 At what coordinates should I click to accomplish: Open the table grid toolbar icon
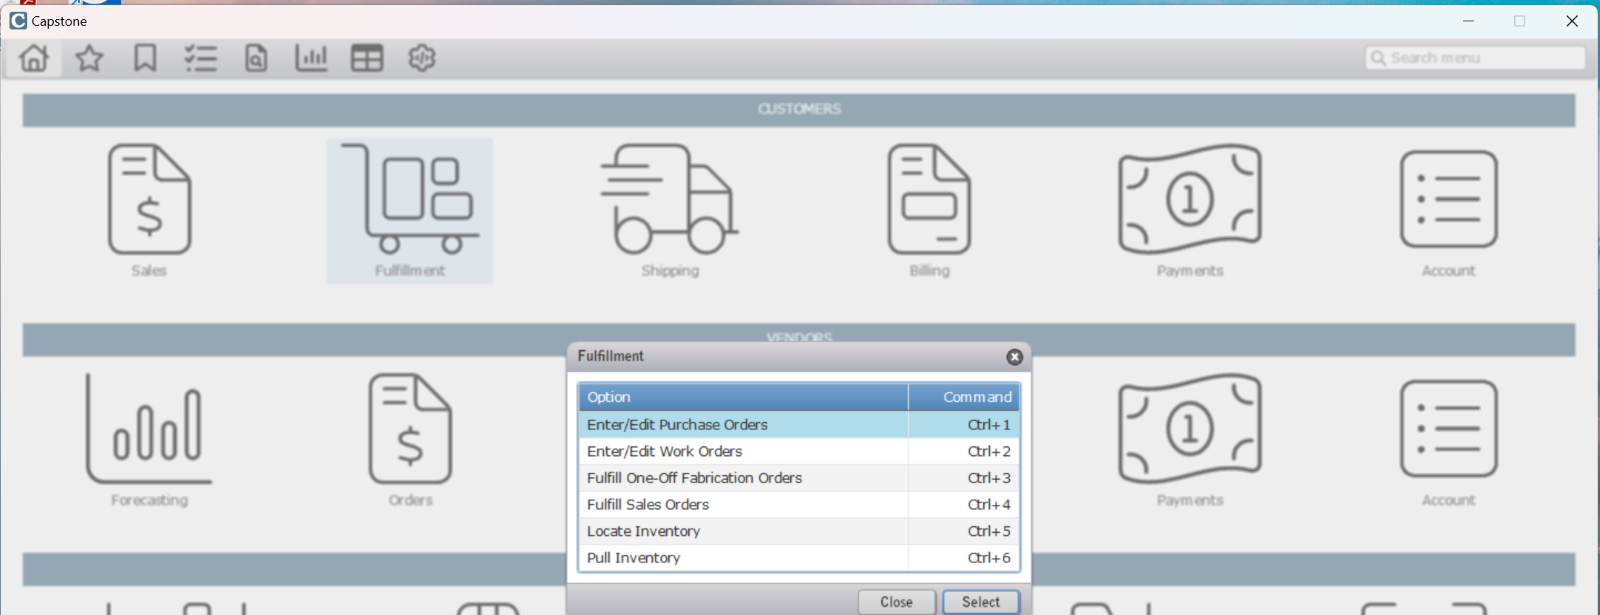click(x=367, y=58)
